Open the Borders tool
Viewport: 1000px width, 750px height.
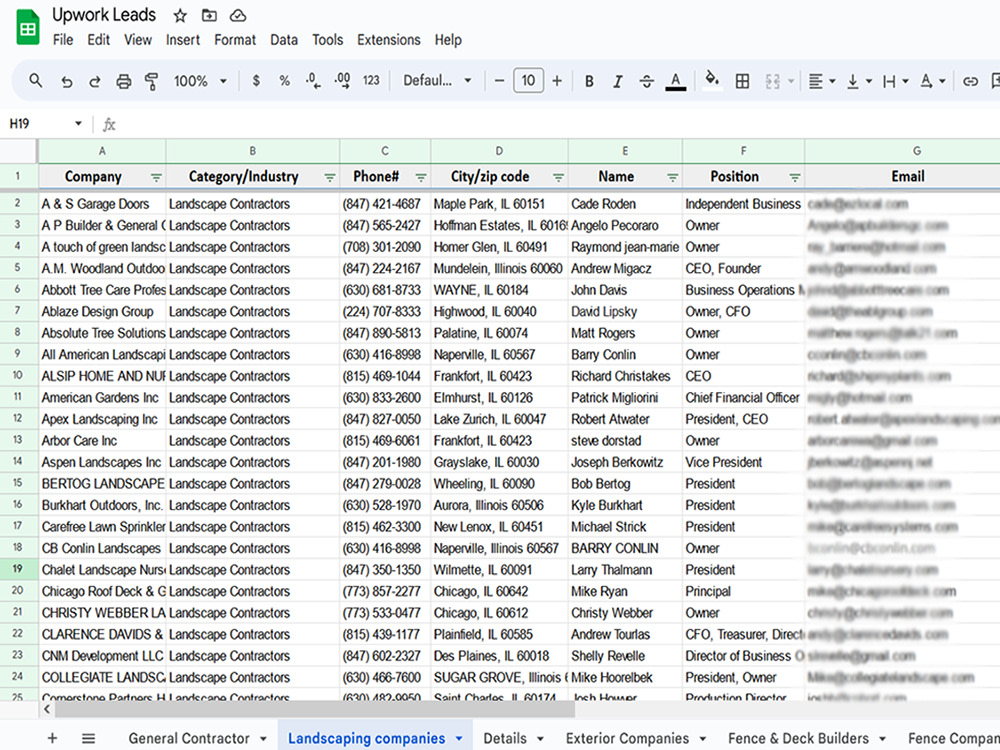[x=742, y=80]
